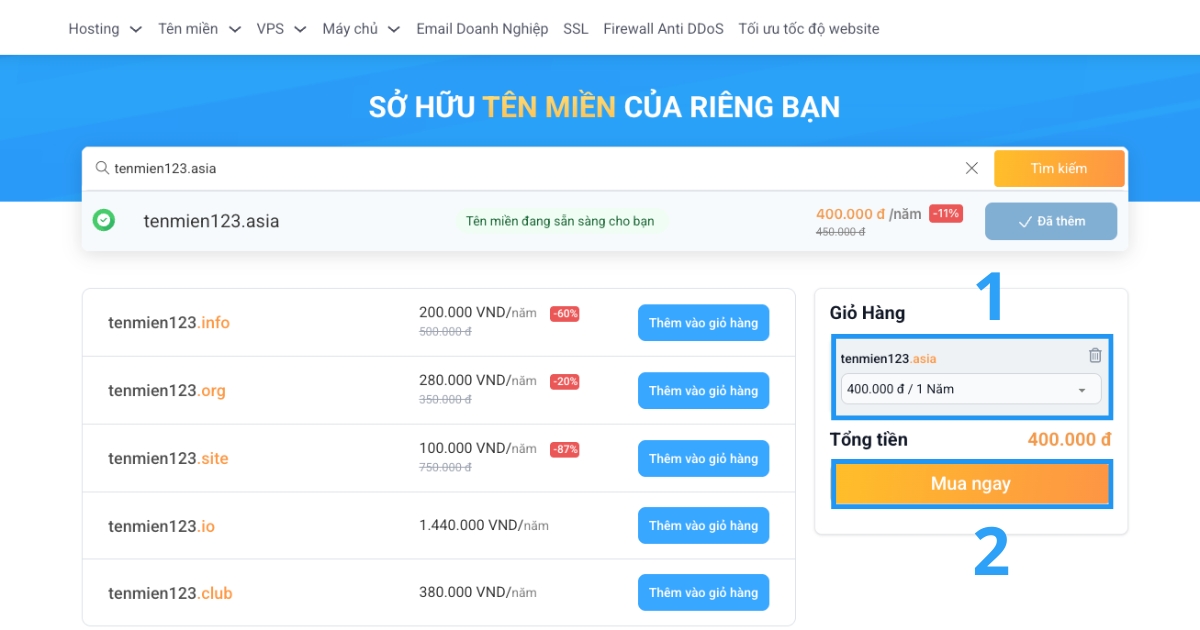Screen dimensions: 1200x630
Task: Open the VPS dropdown chevron
Action: click(302, 28)
